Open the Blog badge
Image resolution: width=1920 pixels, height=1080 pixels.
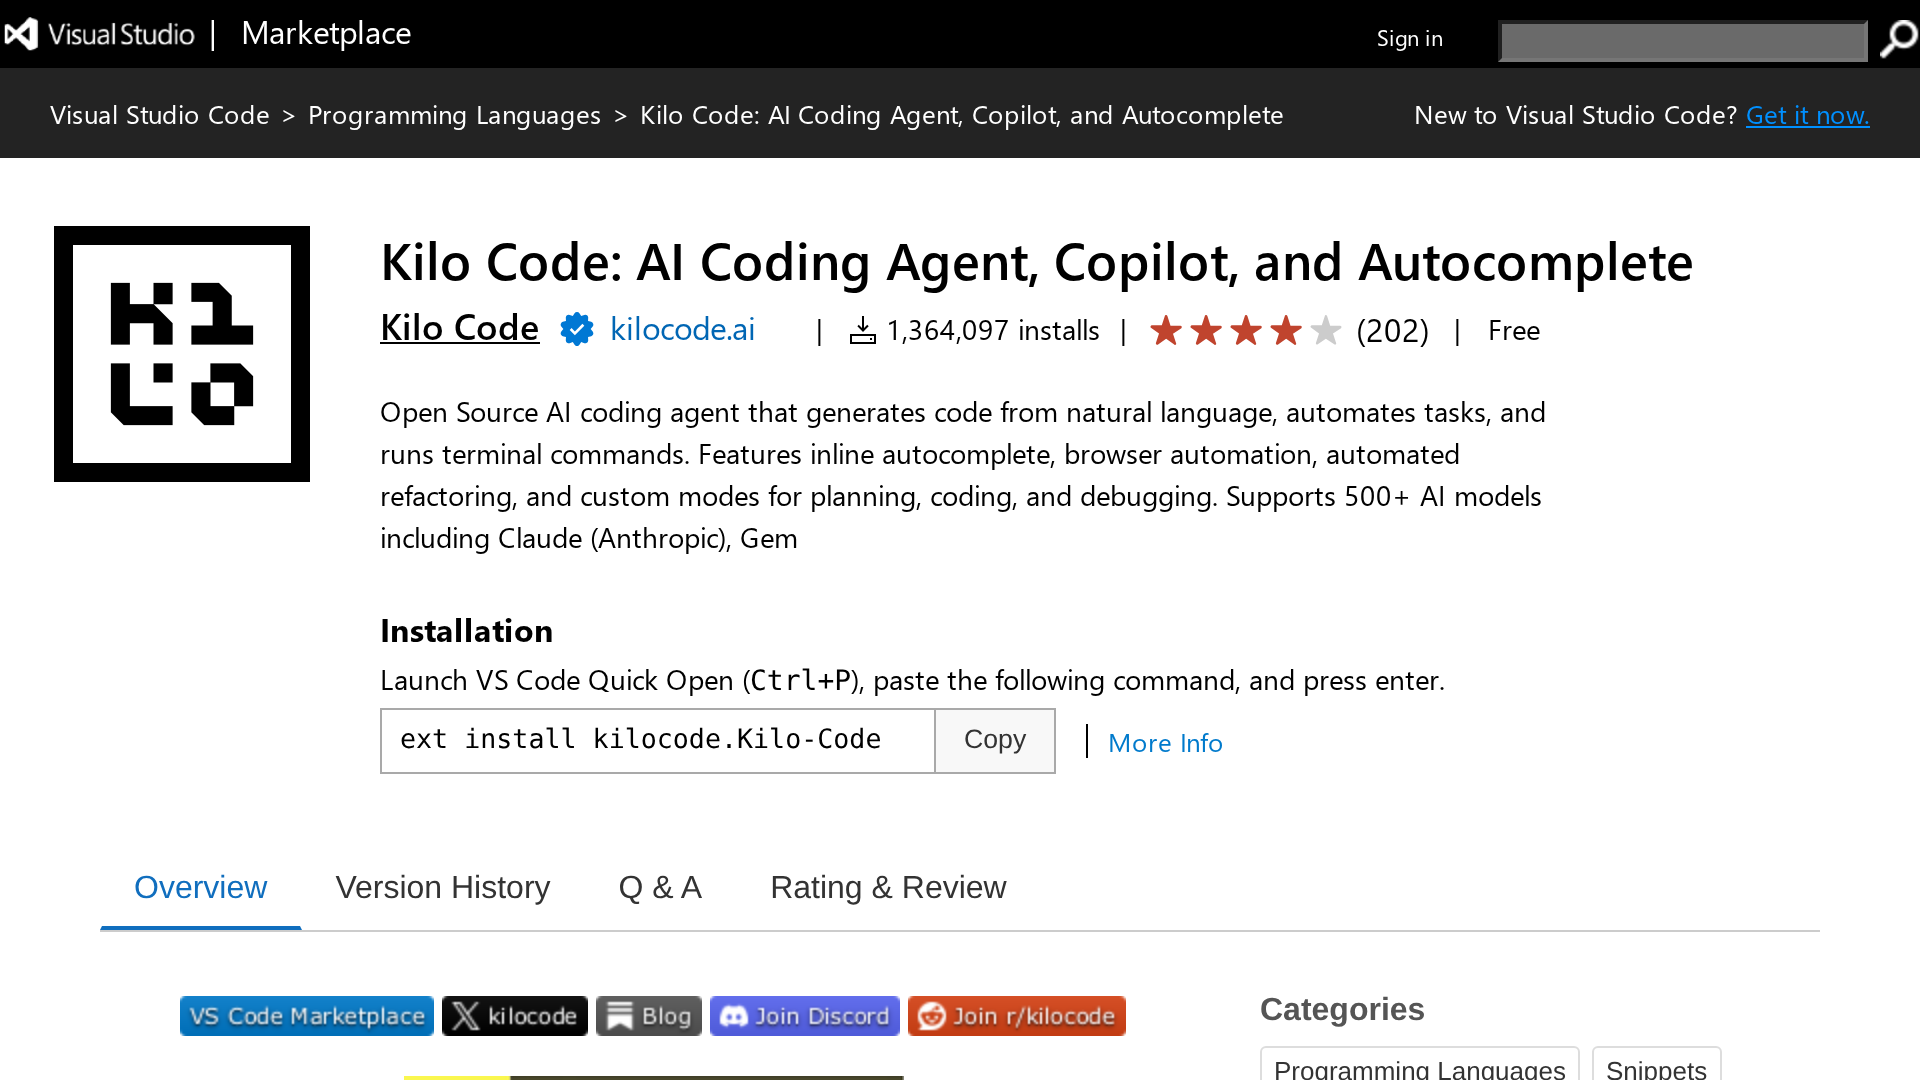(649, 1016)
